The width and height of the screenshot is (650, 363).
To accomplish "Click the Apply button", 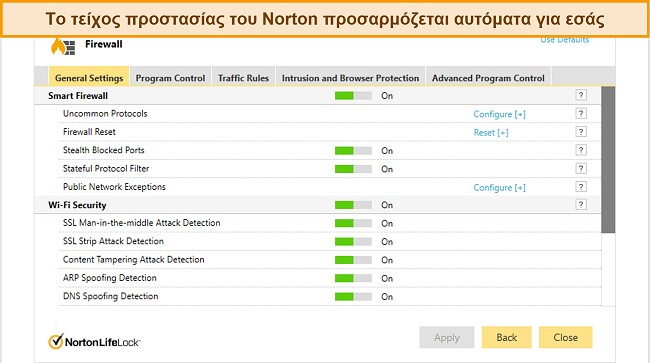I will click(x=447, y=337).
